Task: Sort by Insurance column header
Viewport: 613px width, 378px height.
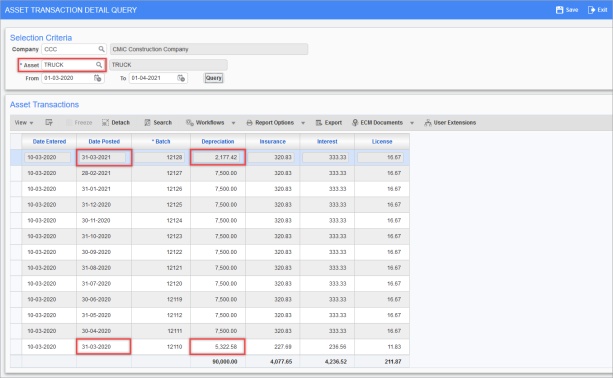Action: (272, 142)
